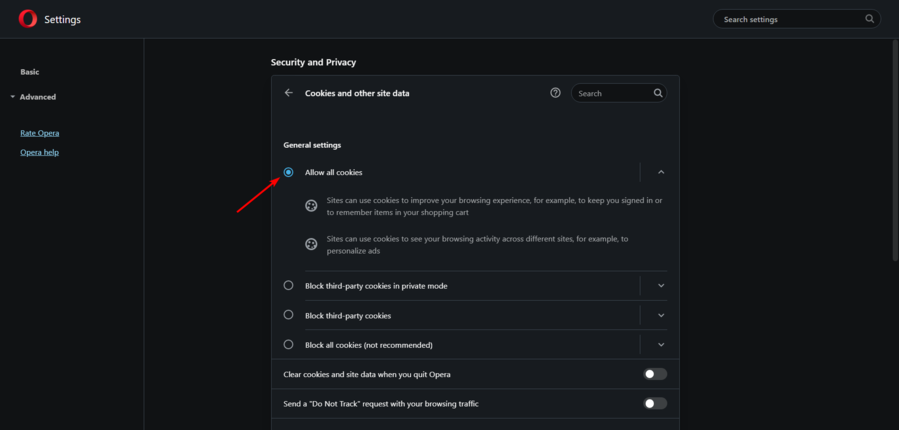Click the magnifier in Search settings
Image resolution: width=899 pixels, height=430 pixels.
(x=870, y=19)
